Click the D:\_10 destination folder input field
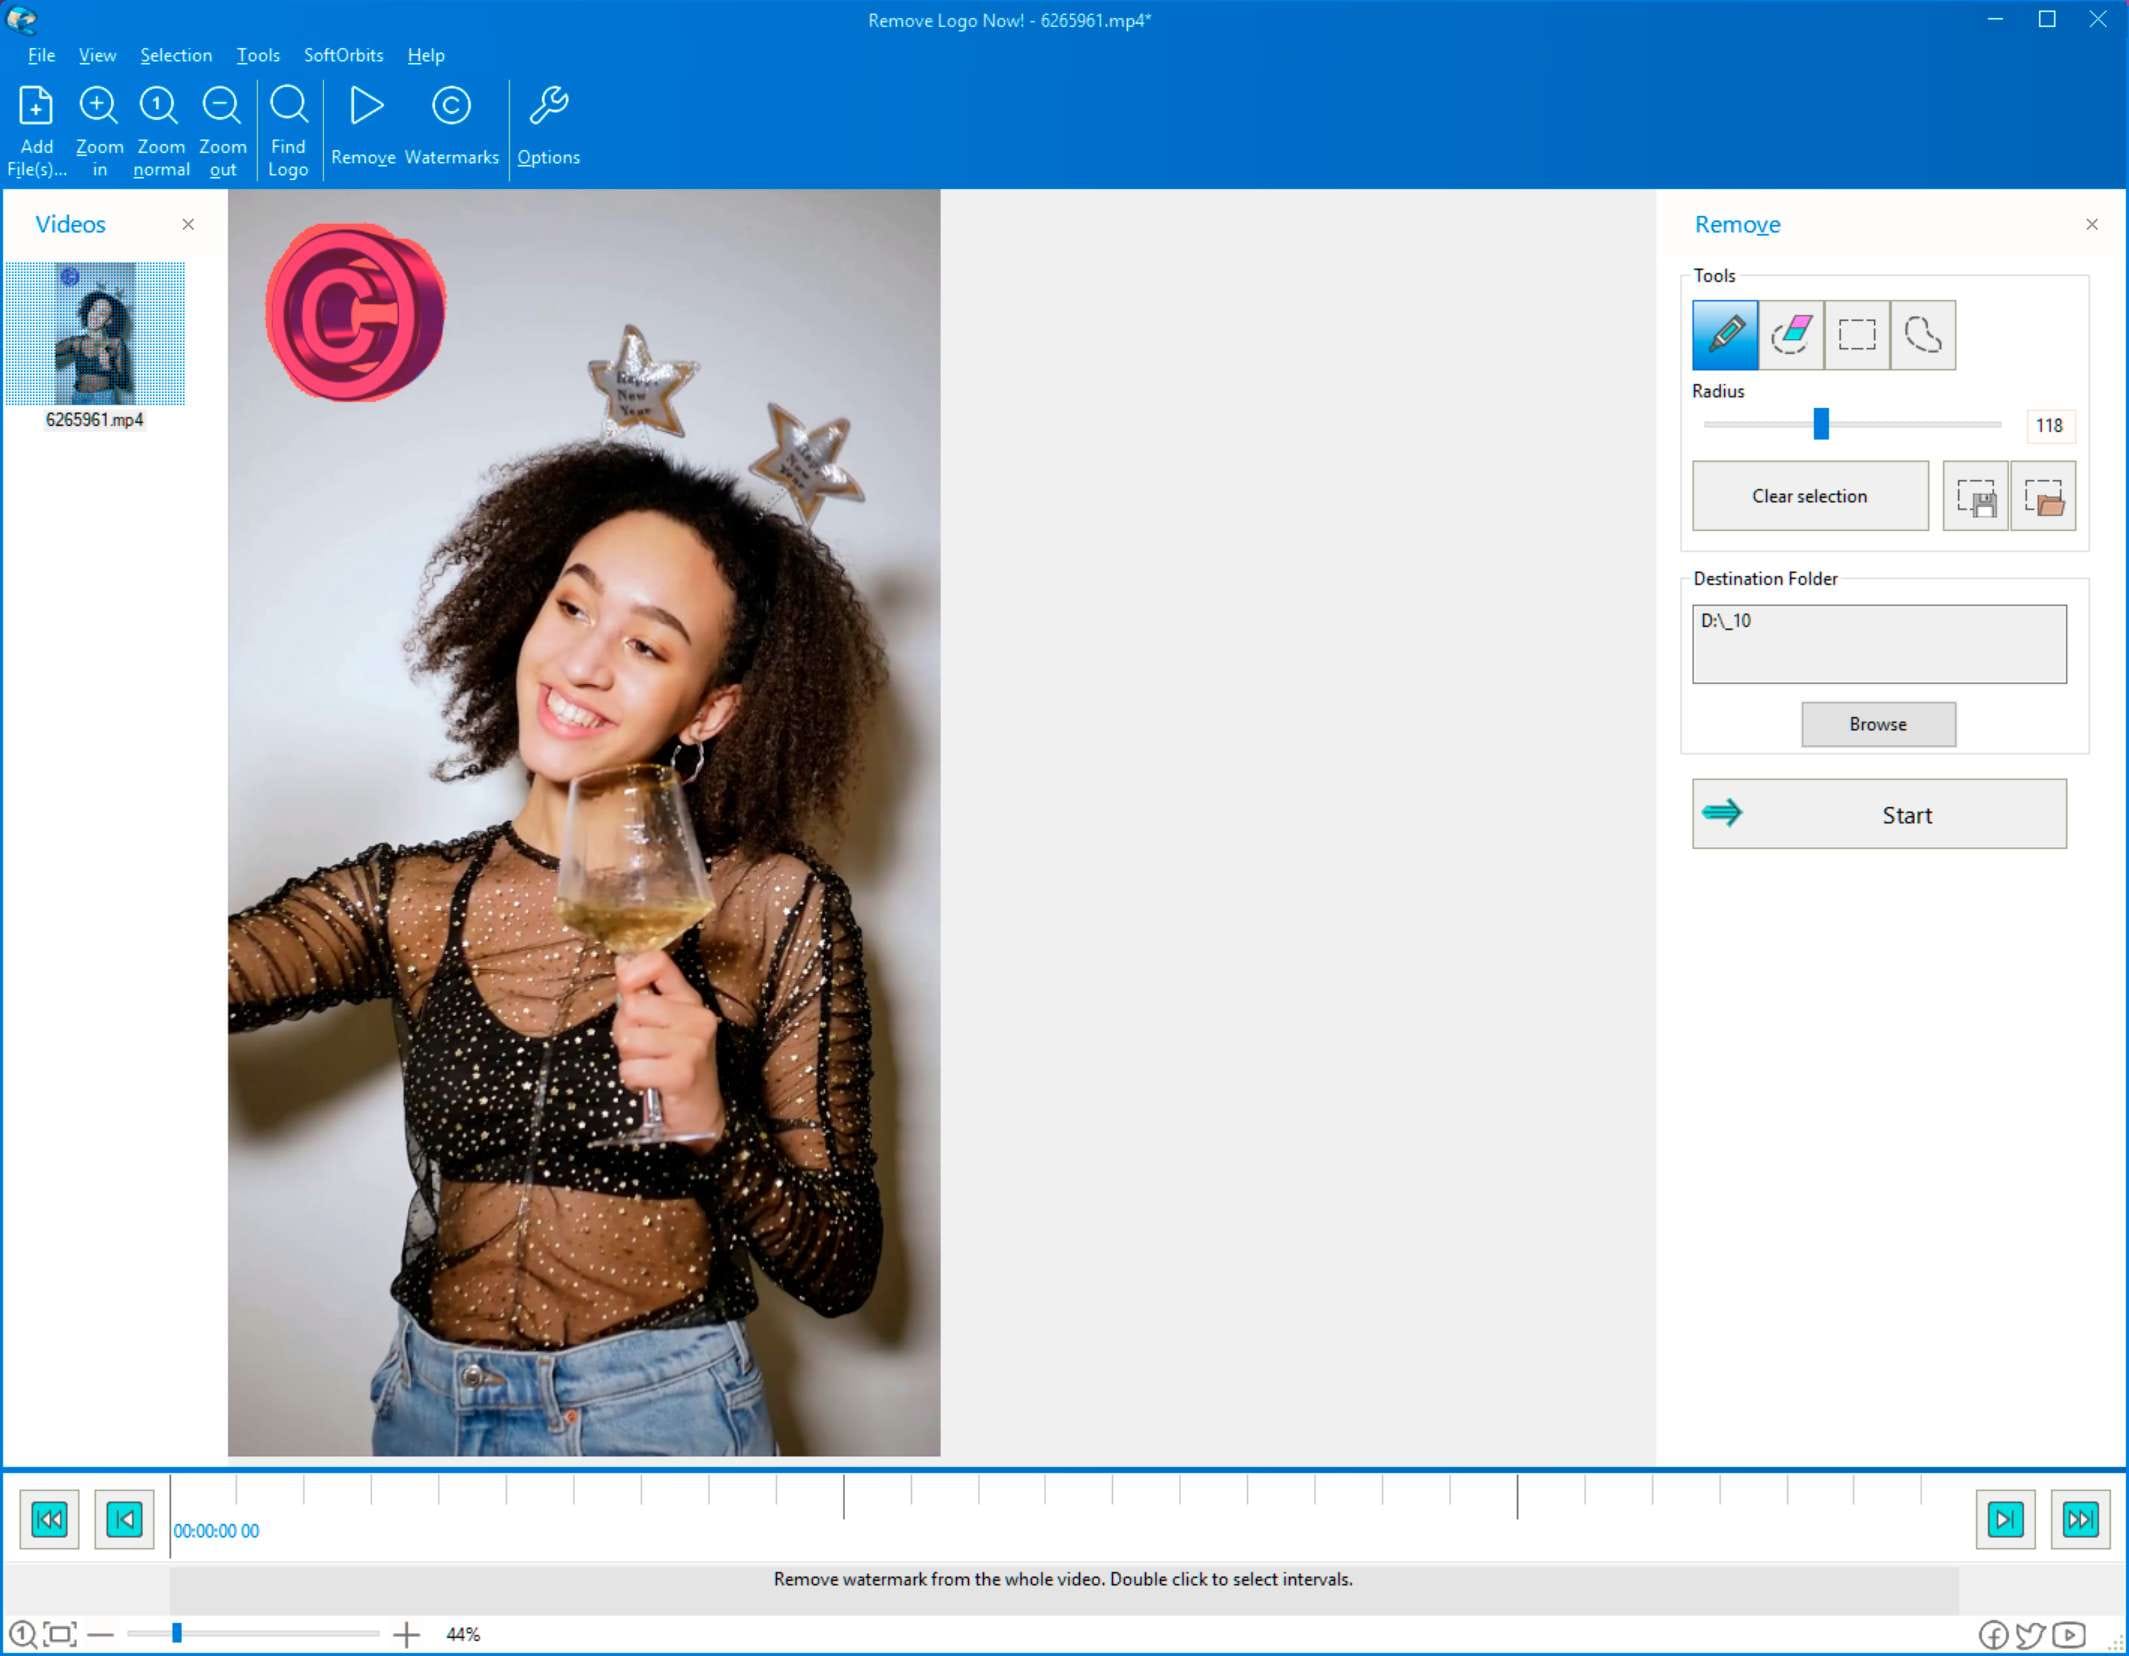The height and width of the screenshot is (1656, 2129). coord(1878,643)
